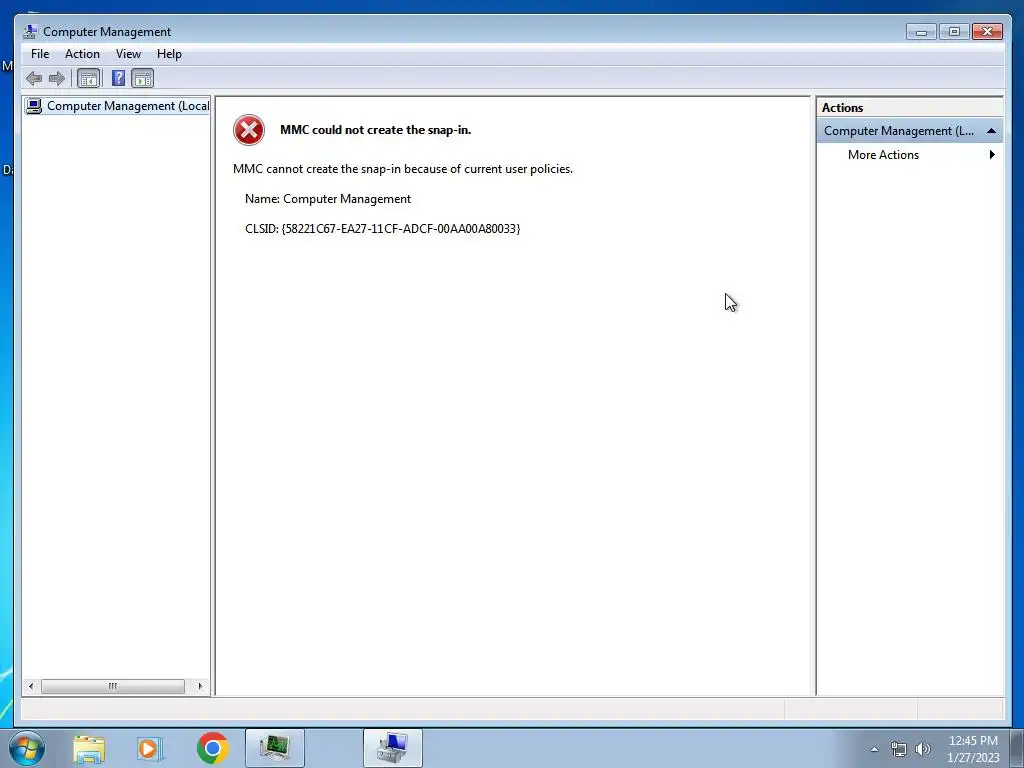Toggle the Show/Hide Console Tree icon

88,79
